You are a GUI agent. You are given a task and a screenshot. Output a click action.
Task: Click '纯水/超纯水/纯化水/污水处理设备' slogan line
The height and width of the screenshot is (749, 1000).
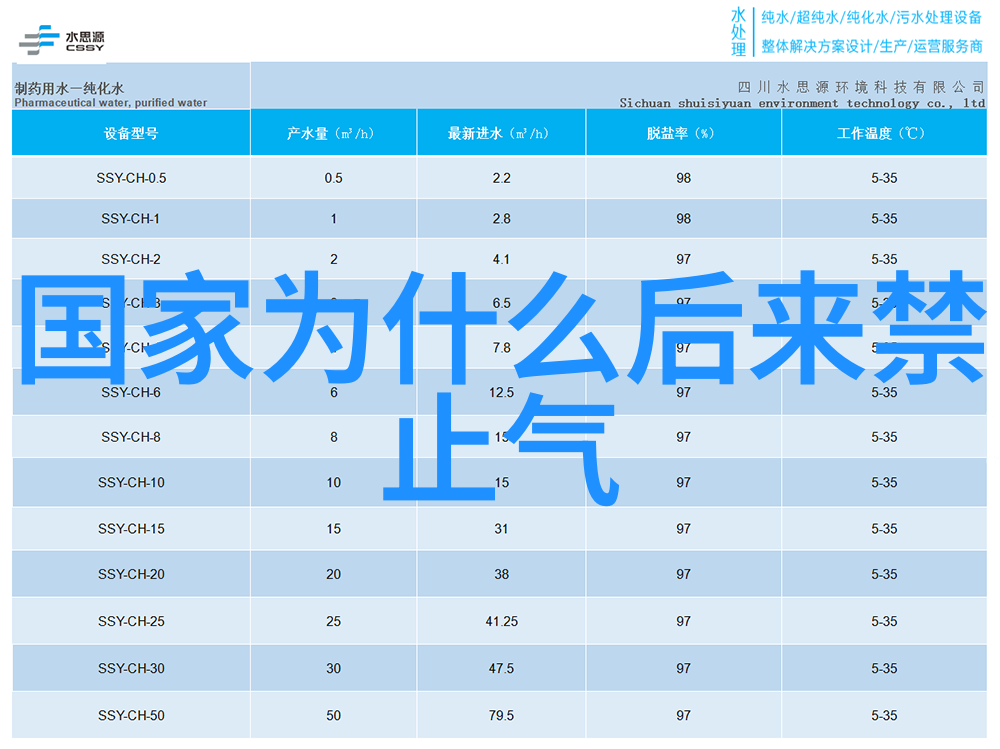coord(872,18)
